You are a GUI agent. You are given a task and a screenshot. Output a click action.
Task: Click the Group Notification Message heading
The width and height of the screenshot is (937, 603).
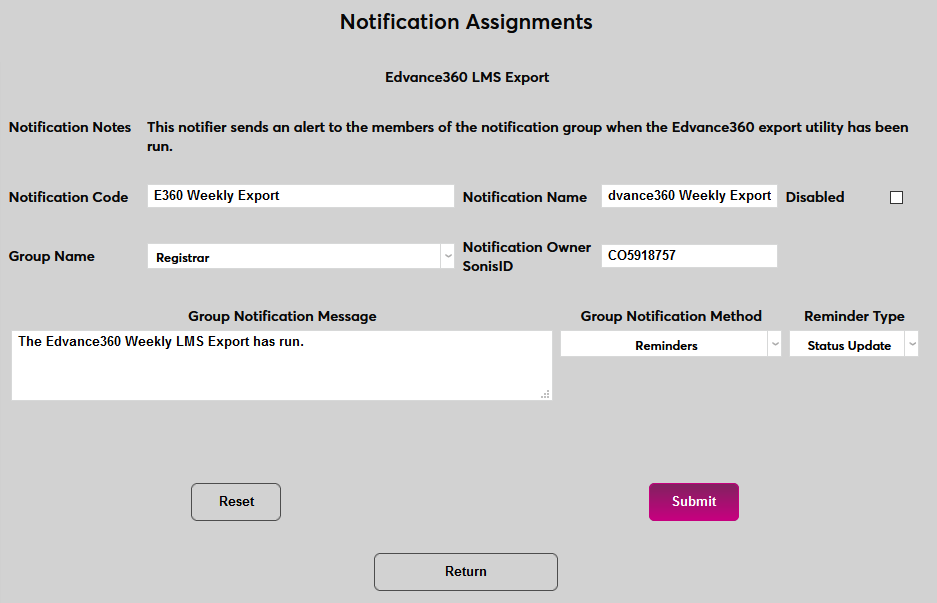pyautogui.click(x=282, y=316)
